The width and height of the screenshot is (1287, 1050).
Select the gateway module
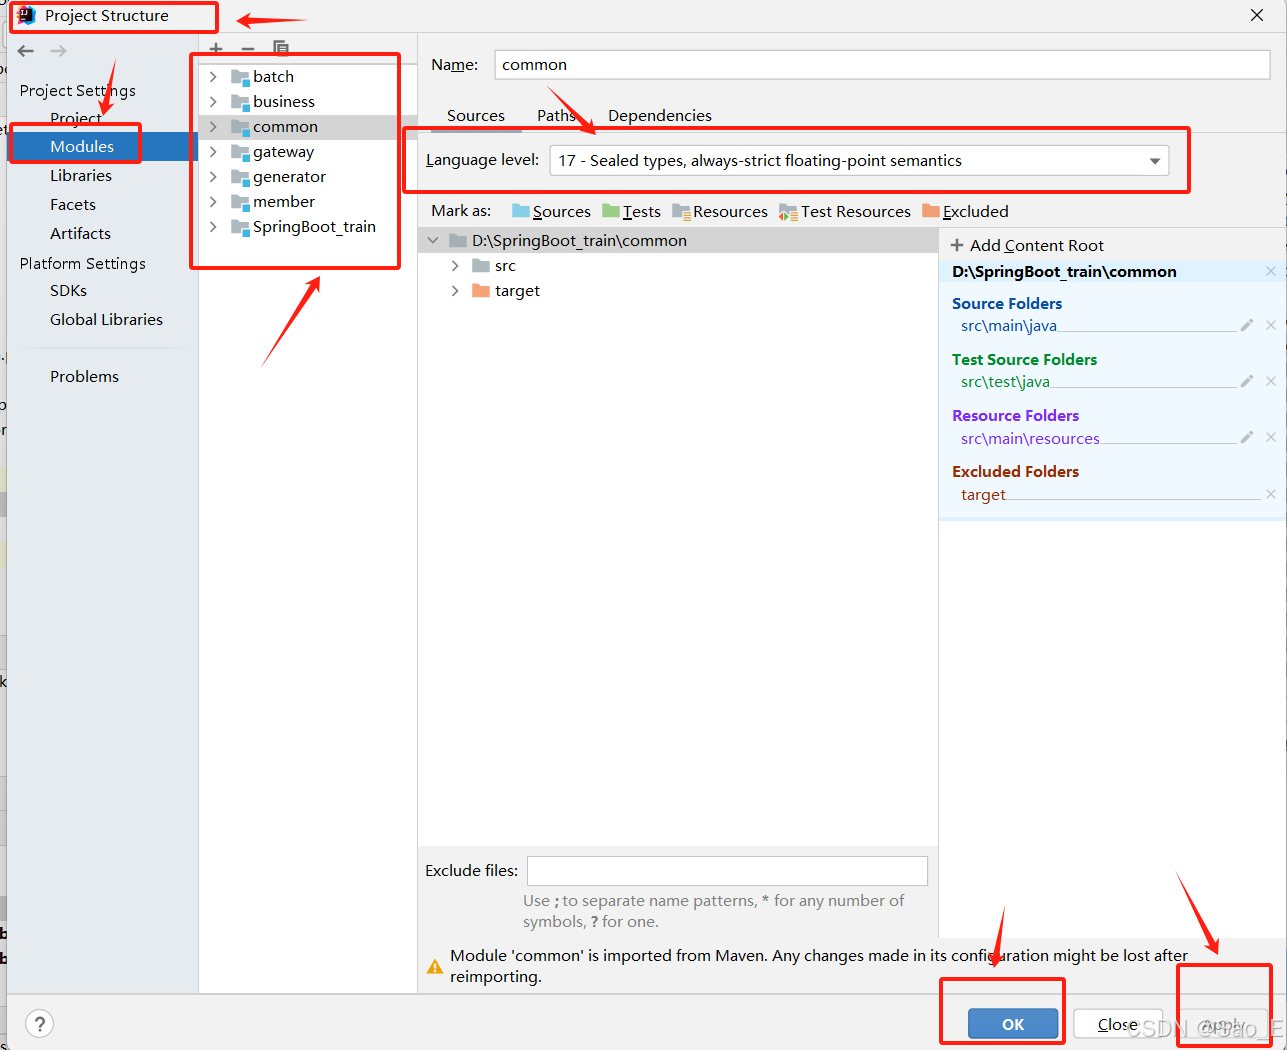[x=283, y=151]
